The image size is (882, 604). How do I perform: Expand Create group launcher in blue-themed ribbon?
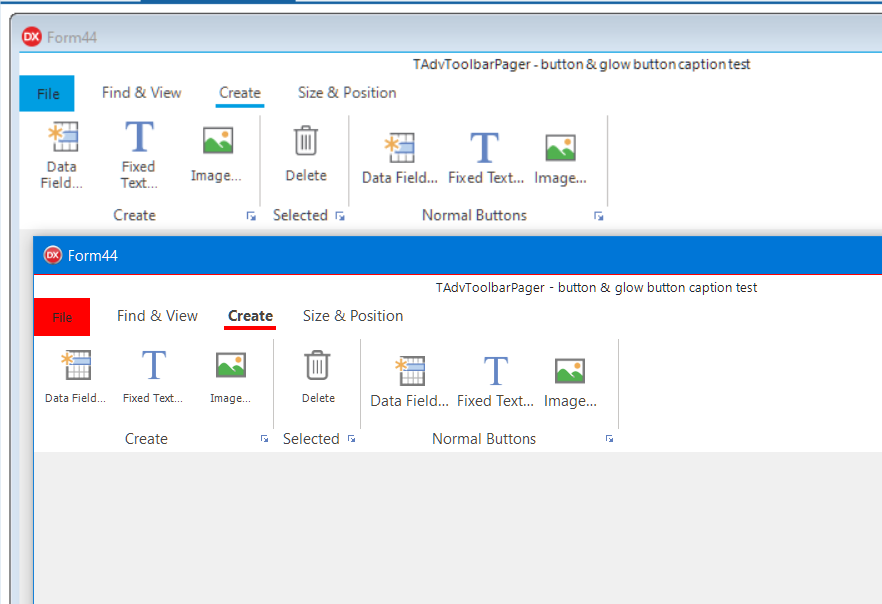pyautogui.click(x=251, y=216)
